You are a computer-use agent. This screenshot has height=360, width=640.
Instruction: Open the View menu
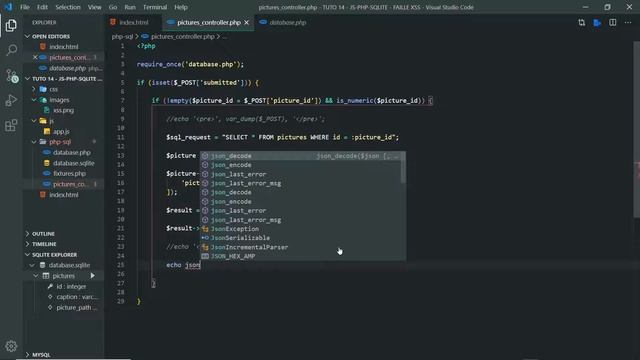click(94, 7)
